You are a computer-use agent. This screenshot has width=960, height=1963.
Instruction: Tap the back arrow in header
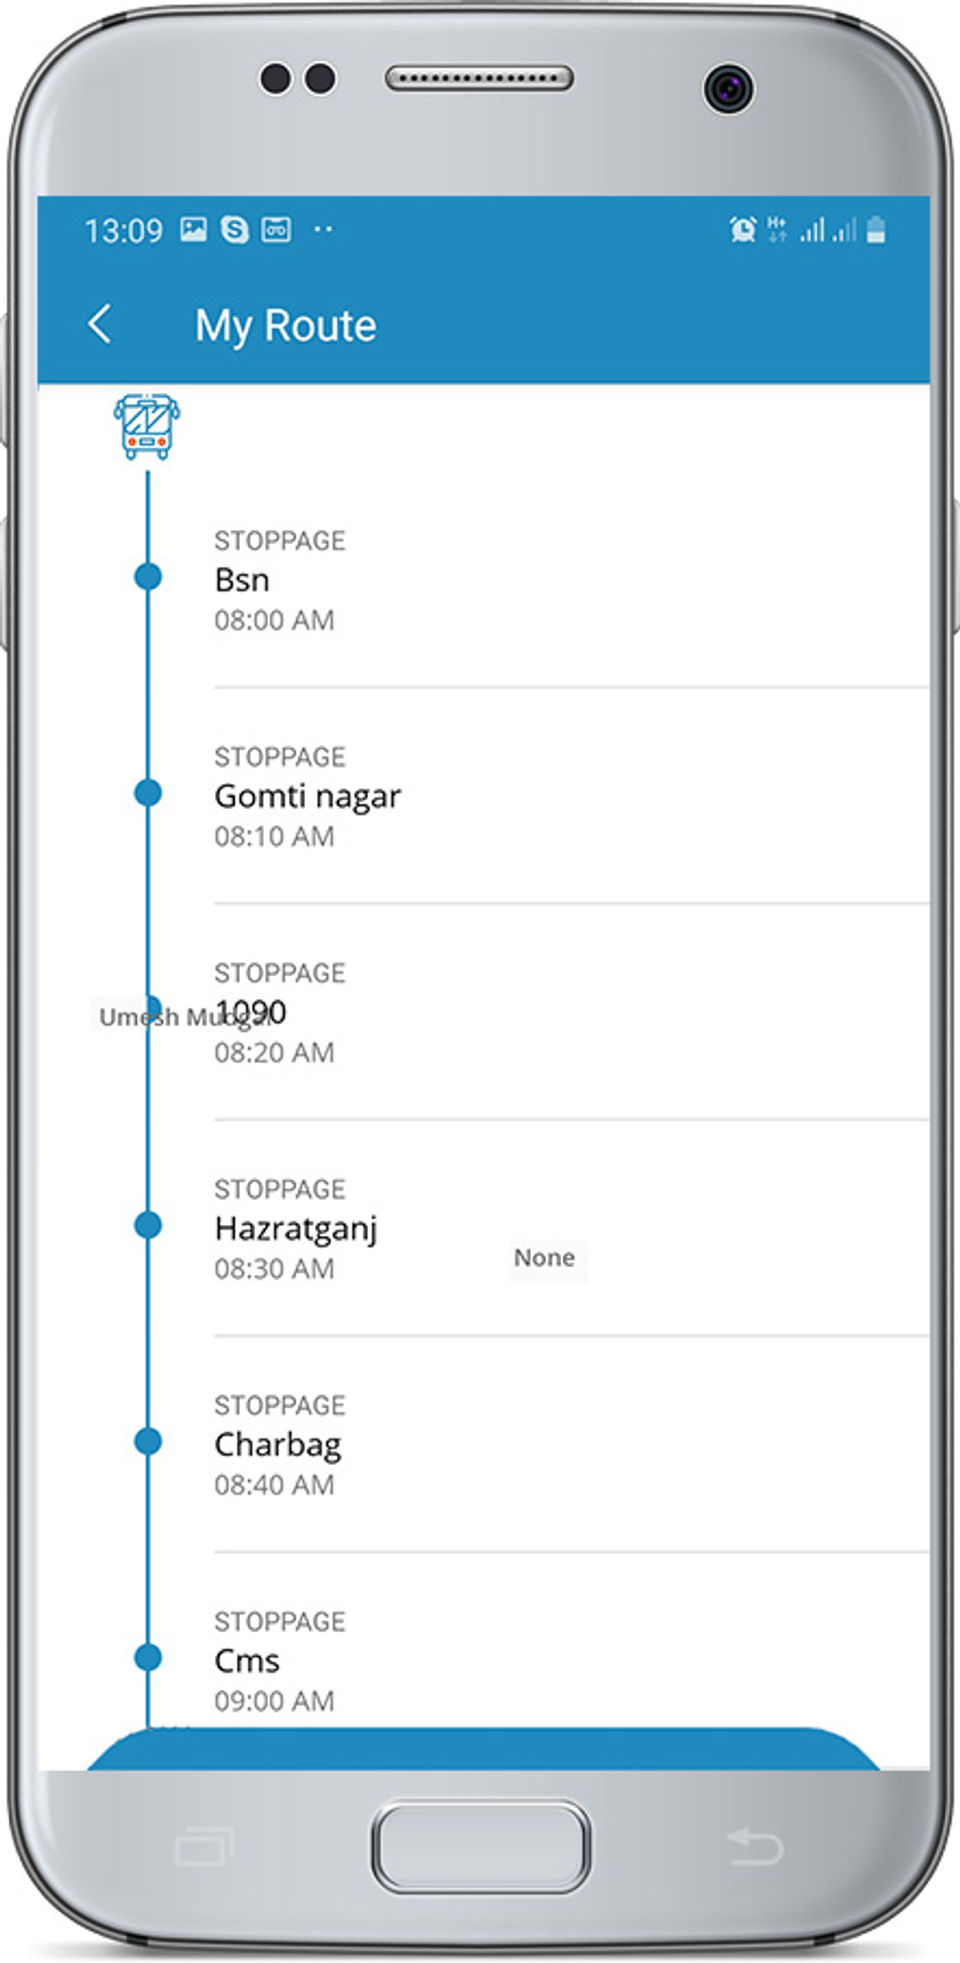pos(100,324)
